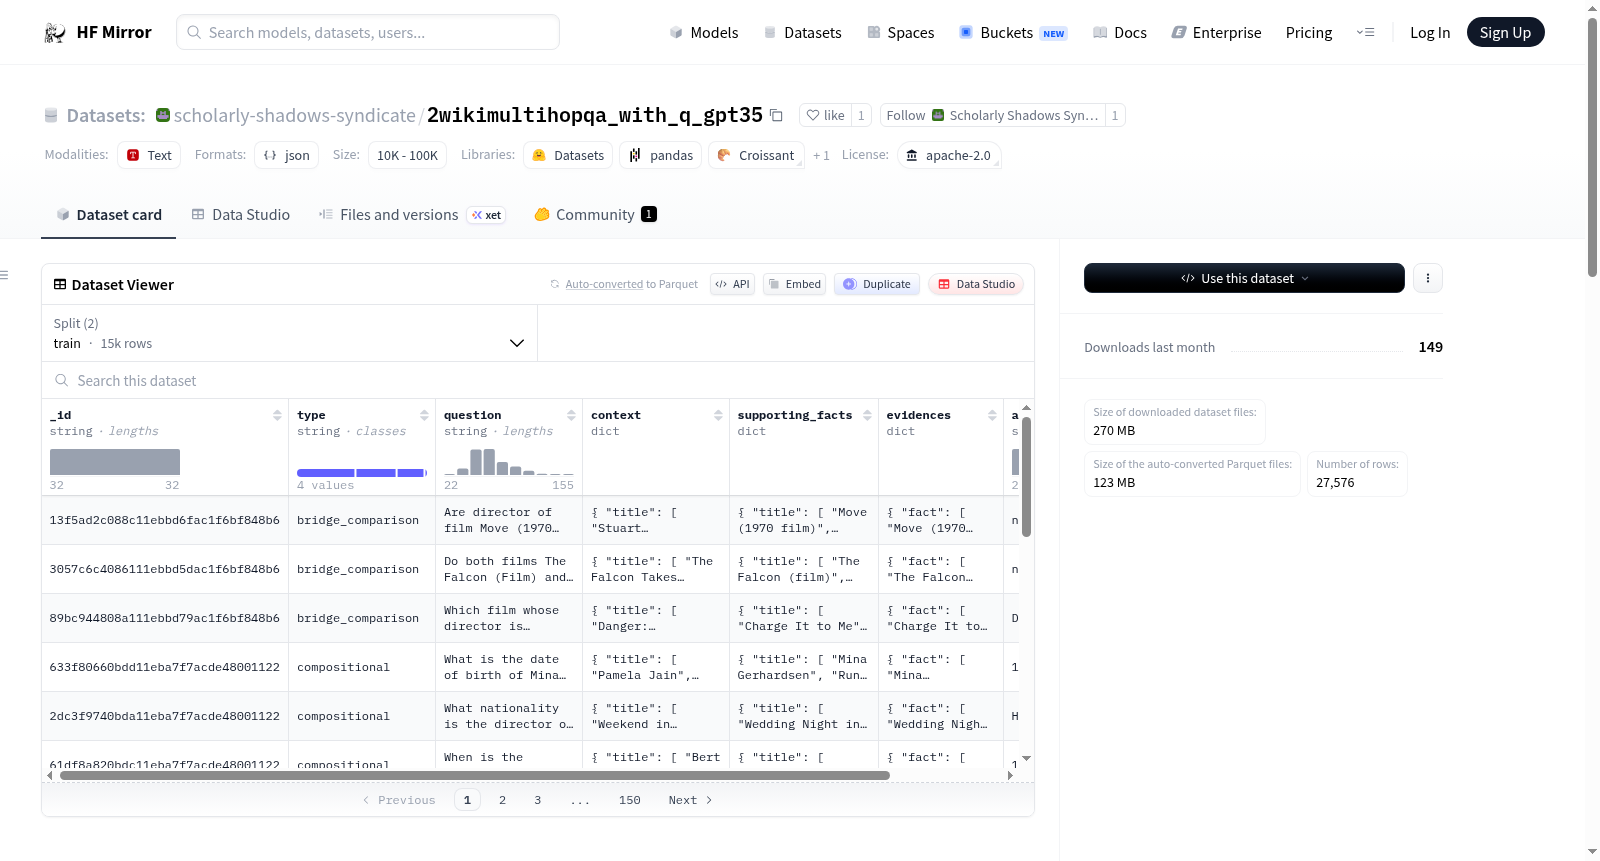Click the question lengths histogram

click(509, 461)
